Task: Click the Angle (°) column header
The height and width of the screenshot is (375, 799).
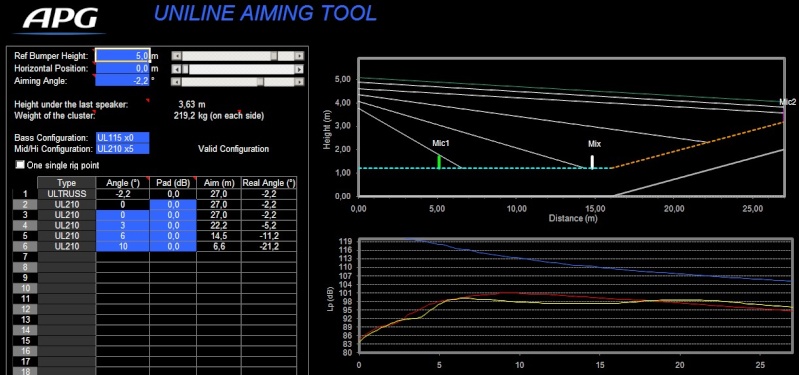Action: [122, 183]
